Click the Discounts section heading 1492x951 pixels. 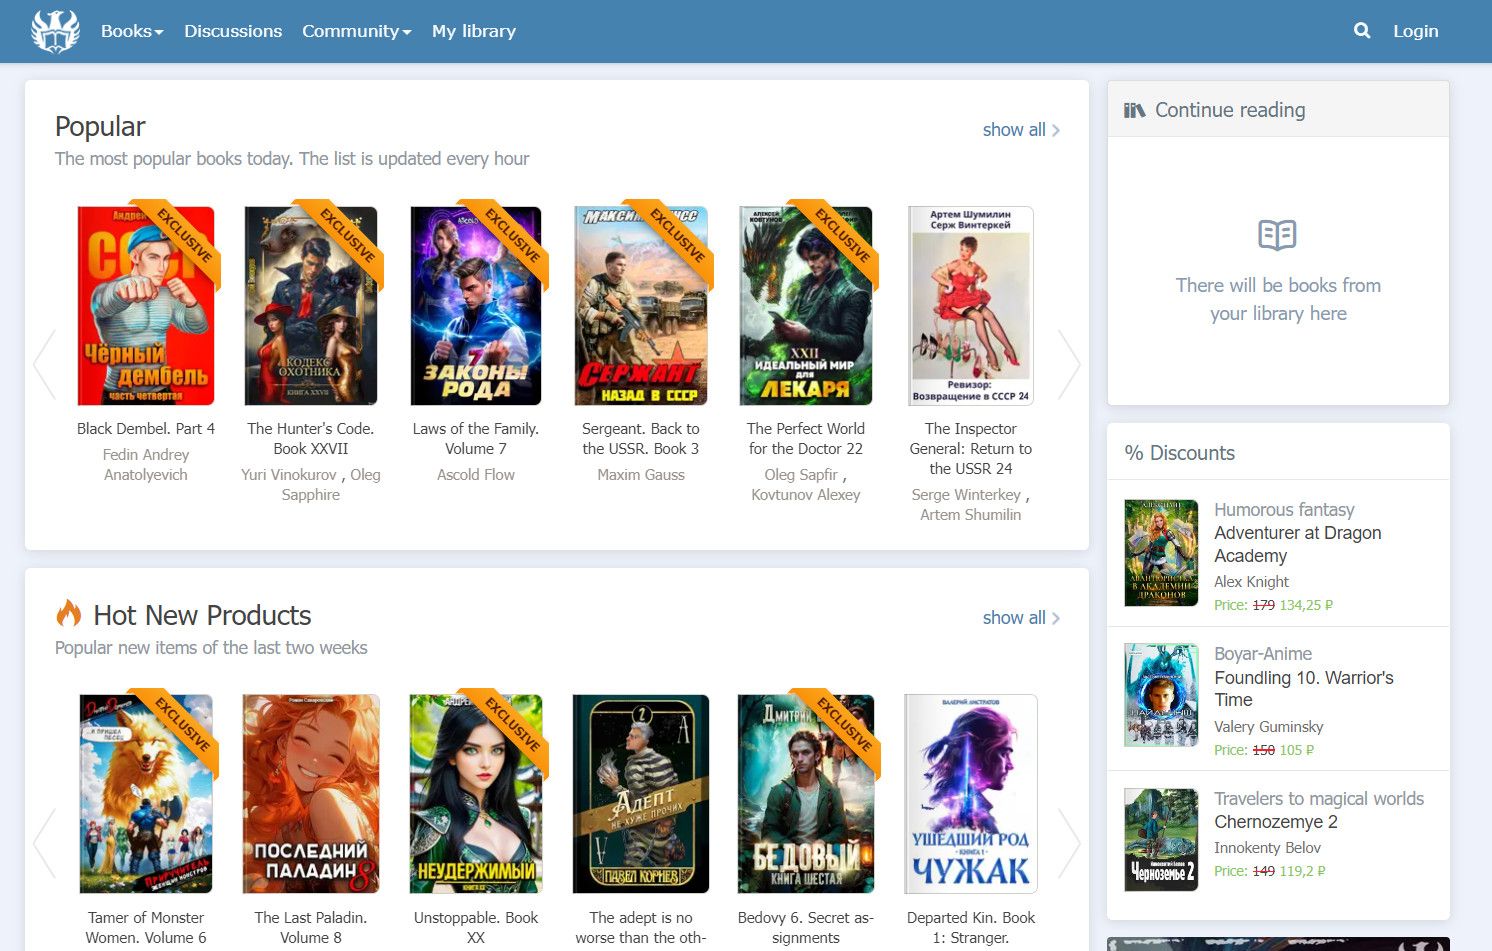[1180, 453]
